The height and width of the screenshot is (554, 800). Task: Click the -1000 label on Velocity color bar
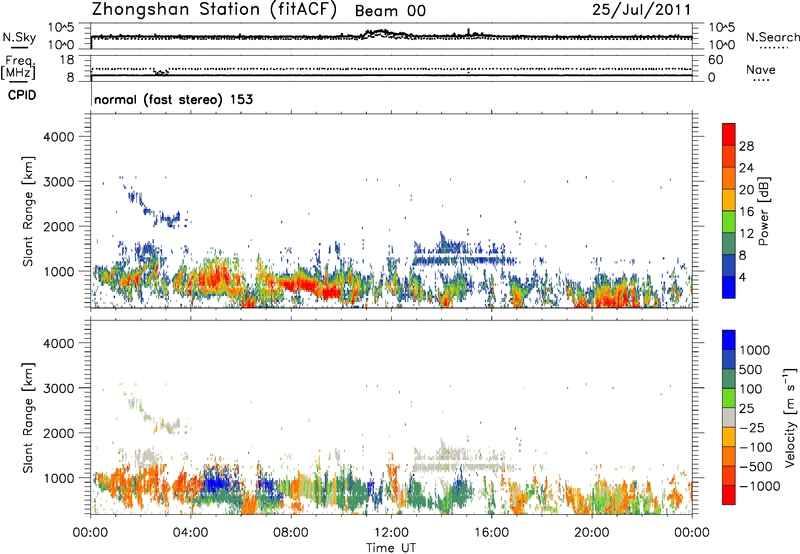click(760, 486)
